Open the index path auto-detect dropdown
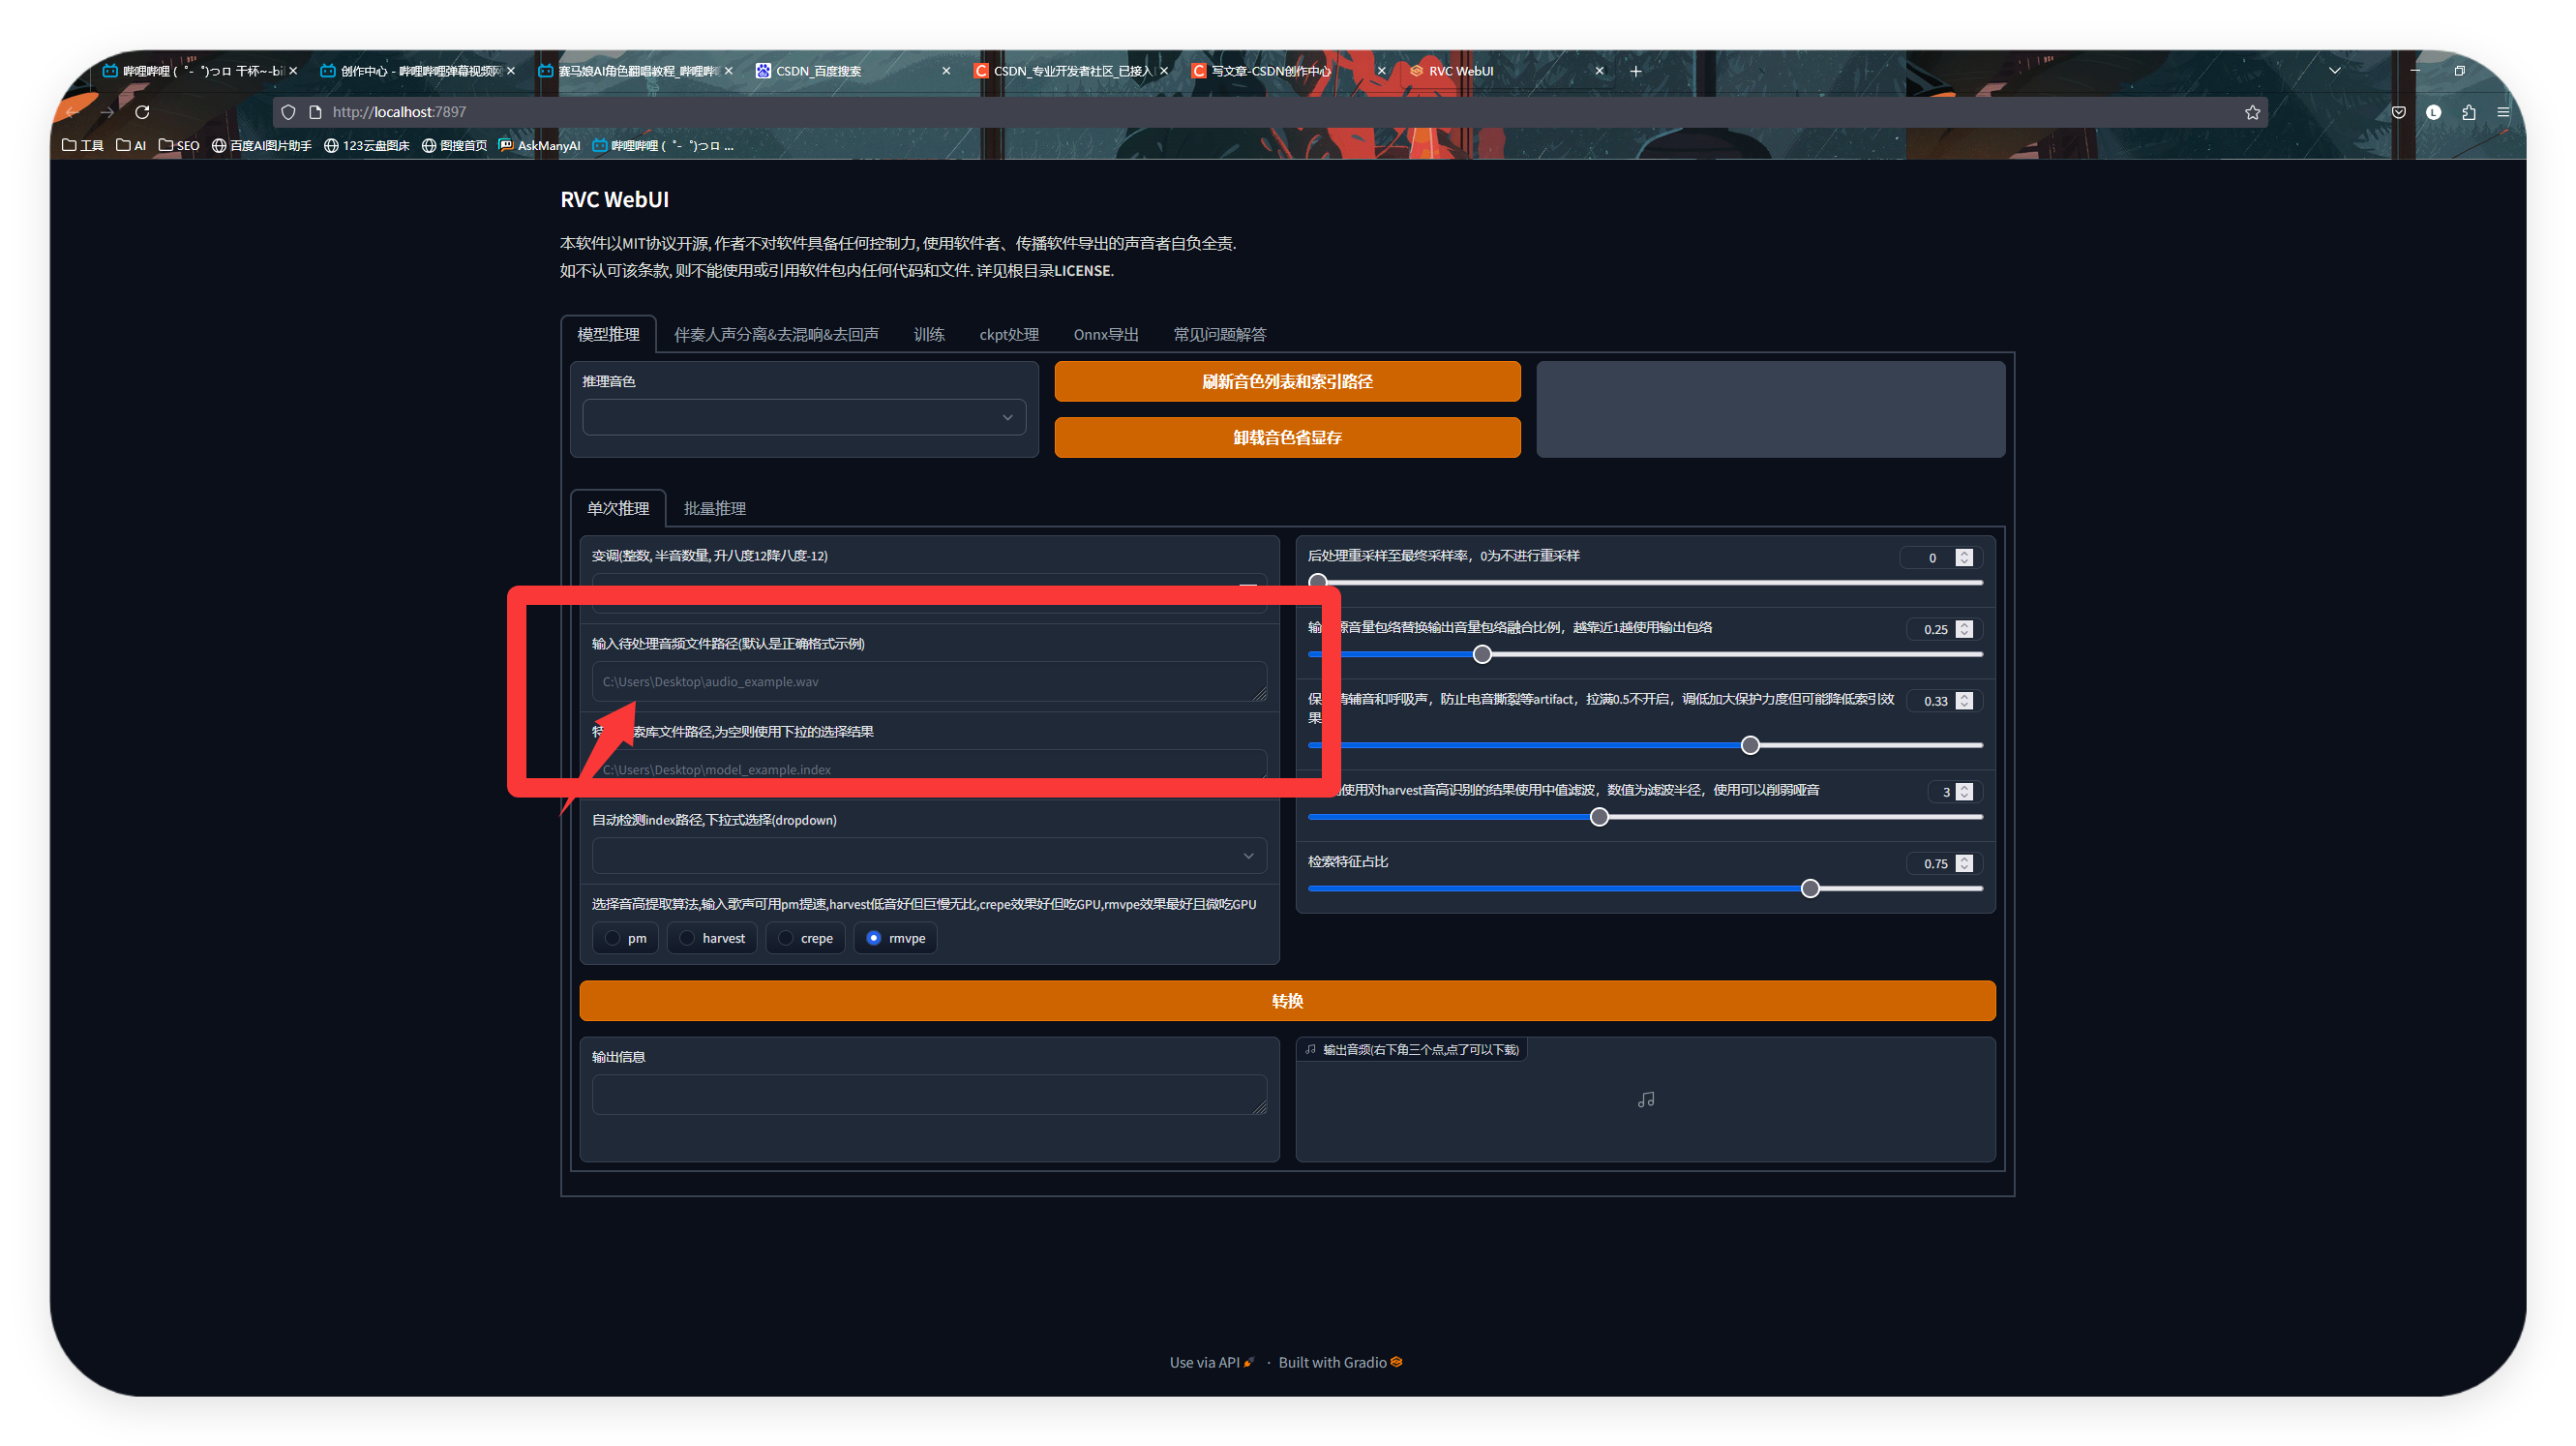 (929, 856)
